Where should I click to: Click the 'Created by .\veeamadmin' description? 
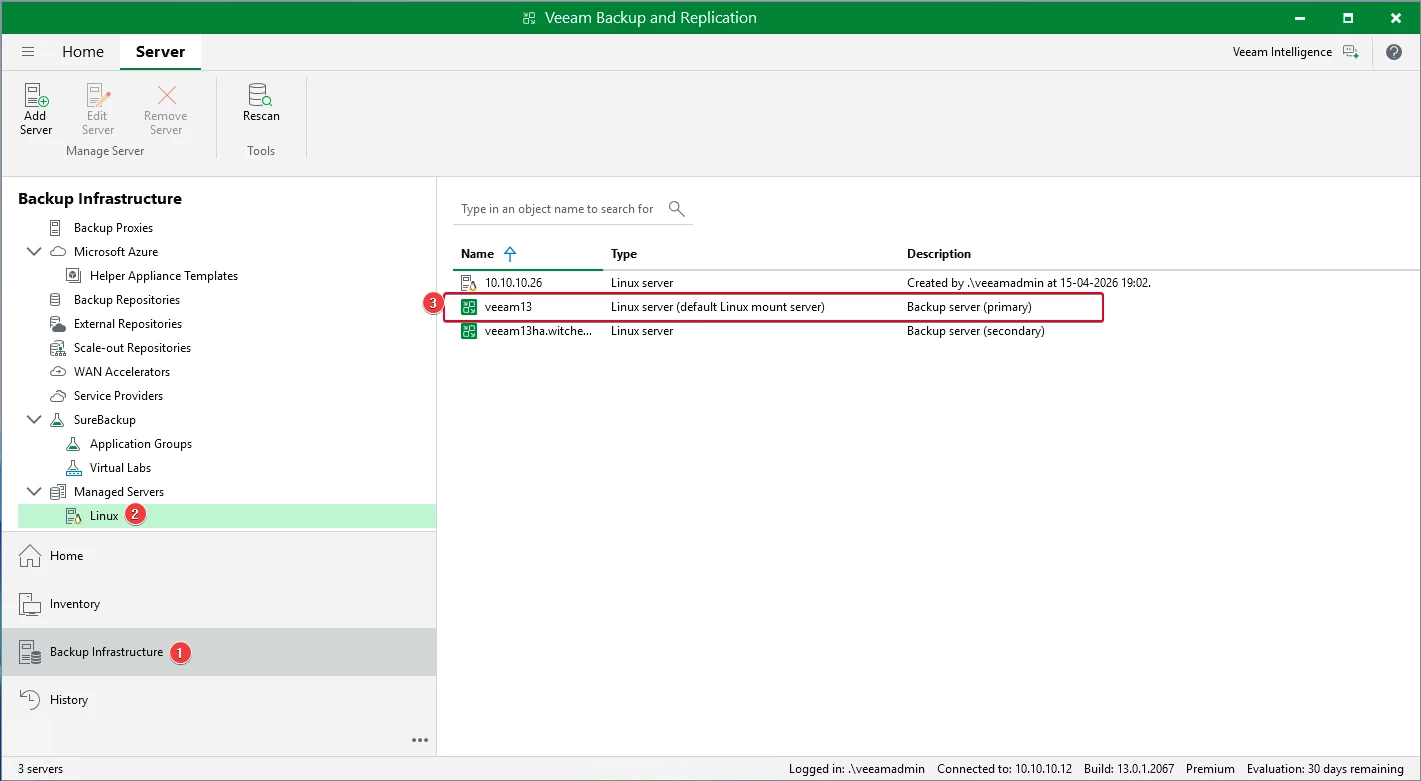point(1029,283)
